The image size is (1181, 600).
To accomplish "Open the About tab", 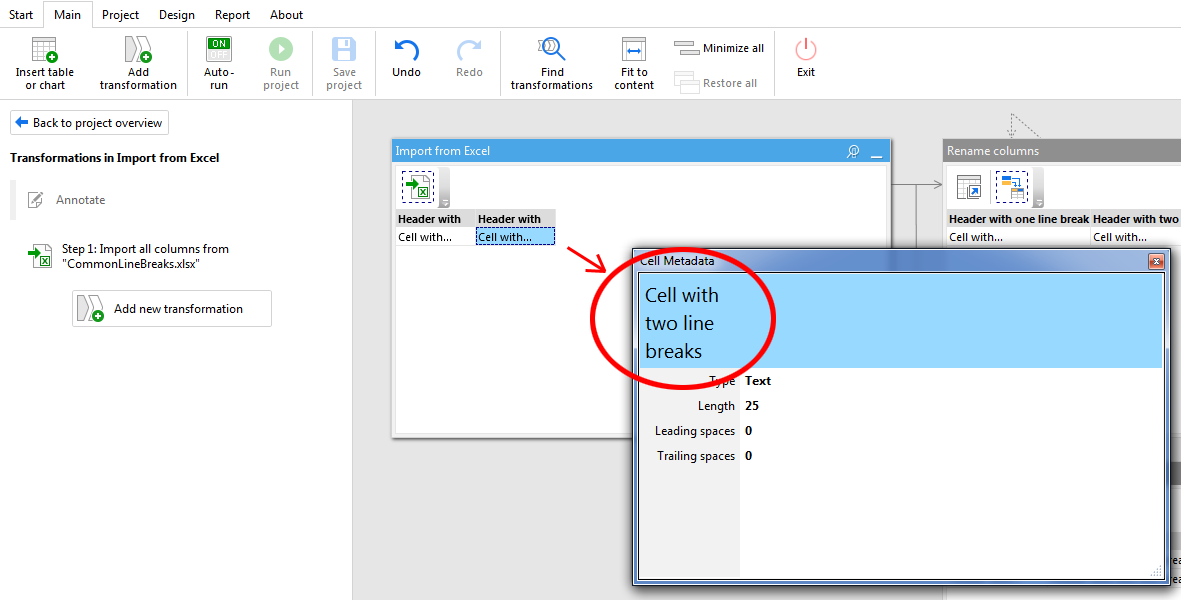I will (x=286, y=14).
